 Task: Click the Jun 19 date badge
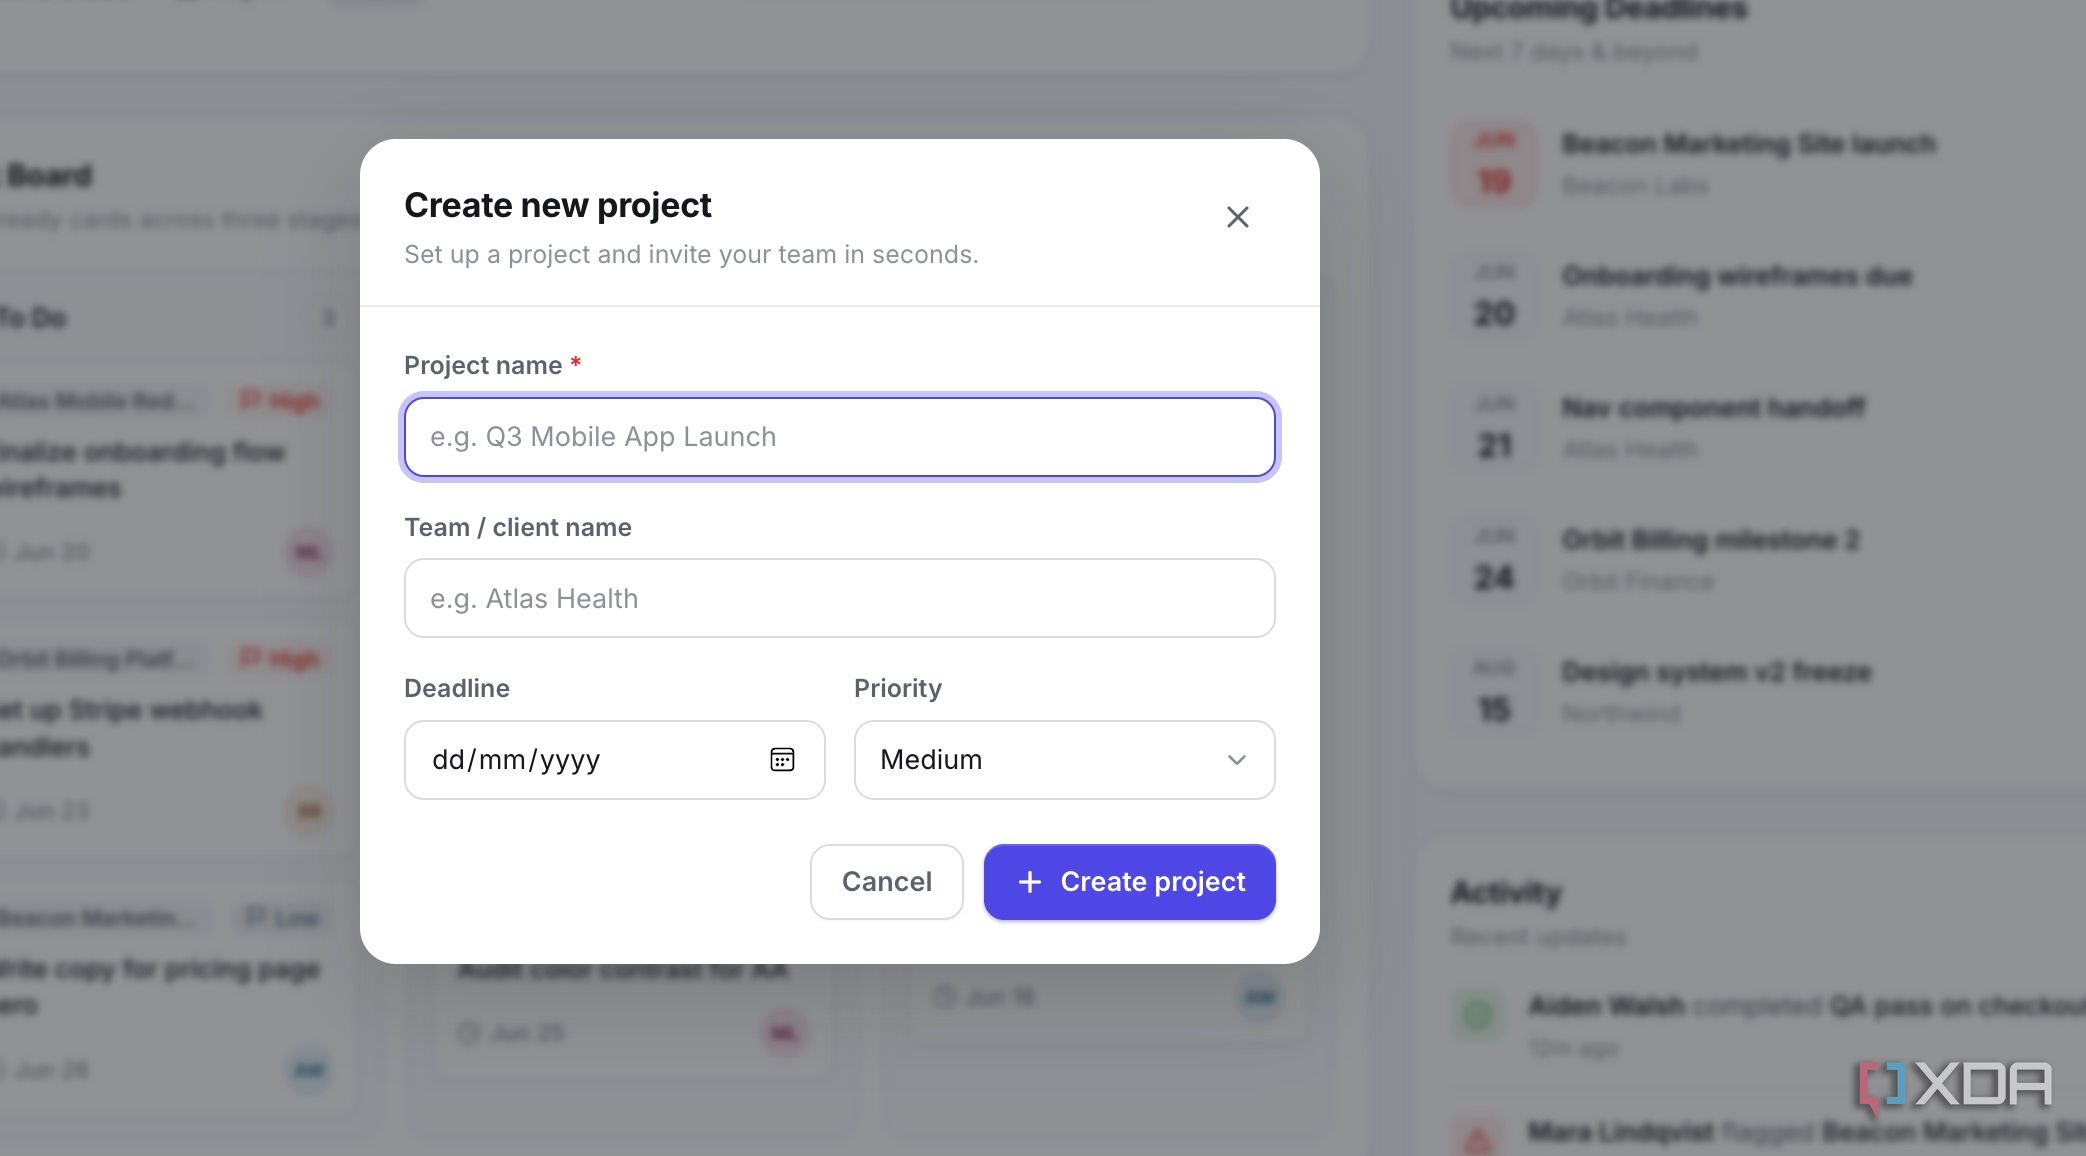[x=1494, y=165]
